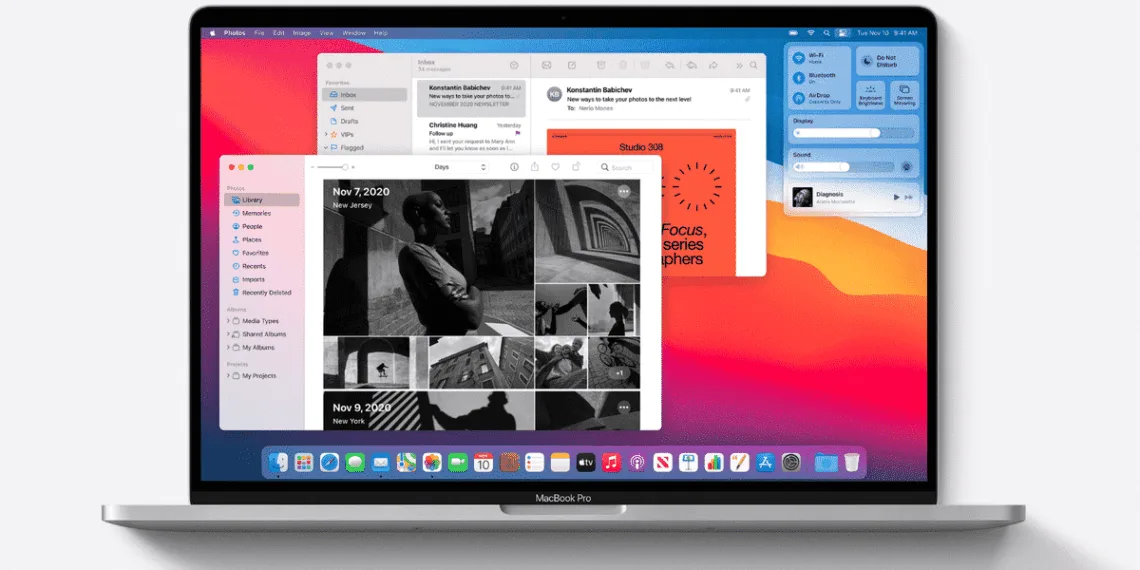Click the Search field in Photos
The width and height of the screenshot is (1140, 570).
pyautogui.click(x=625, y=167)
